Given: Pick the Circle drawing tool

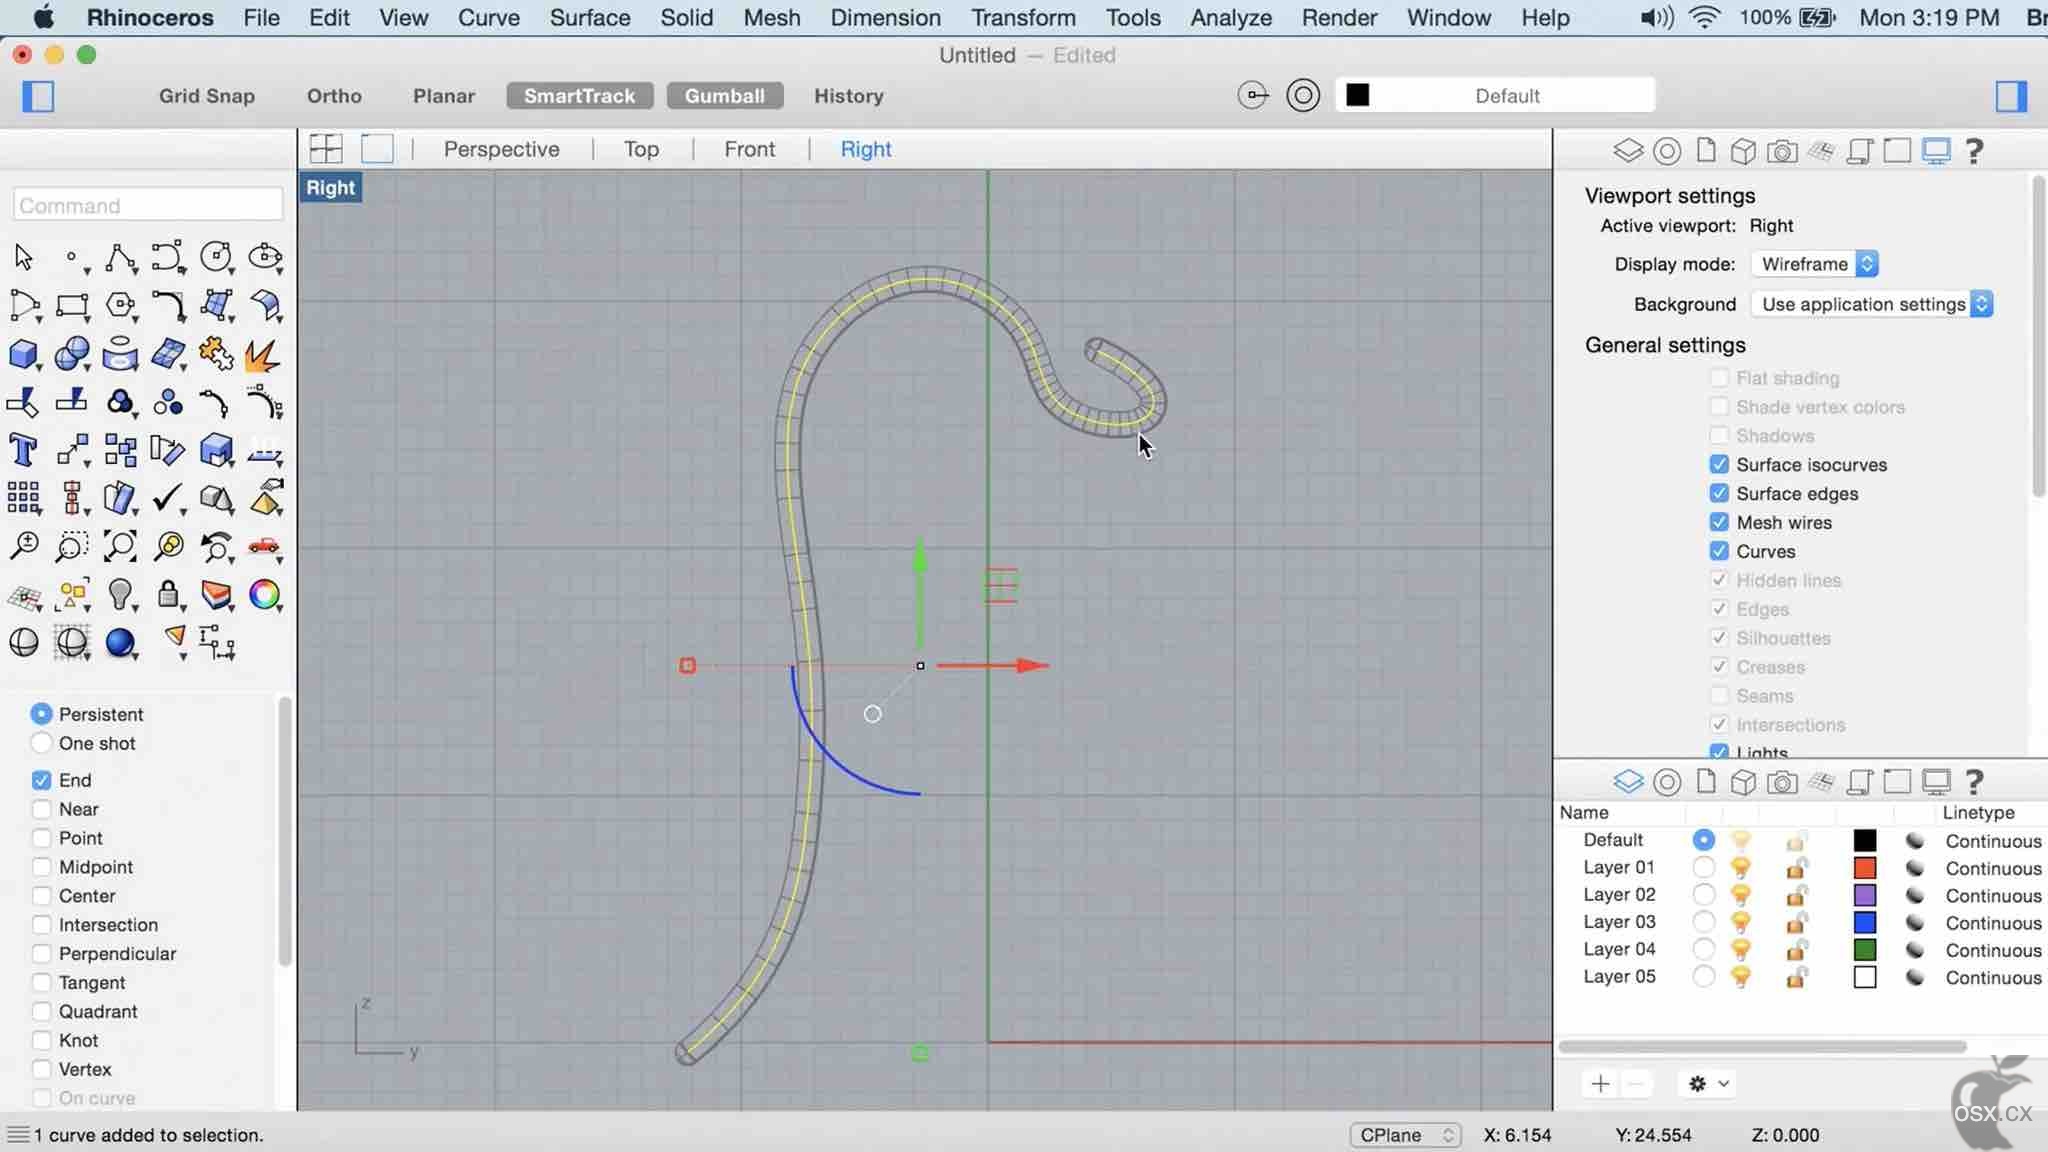Looking at the screenshot, I should click(x=216, y=258).
